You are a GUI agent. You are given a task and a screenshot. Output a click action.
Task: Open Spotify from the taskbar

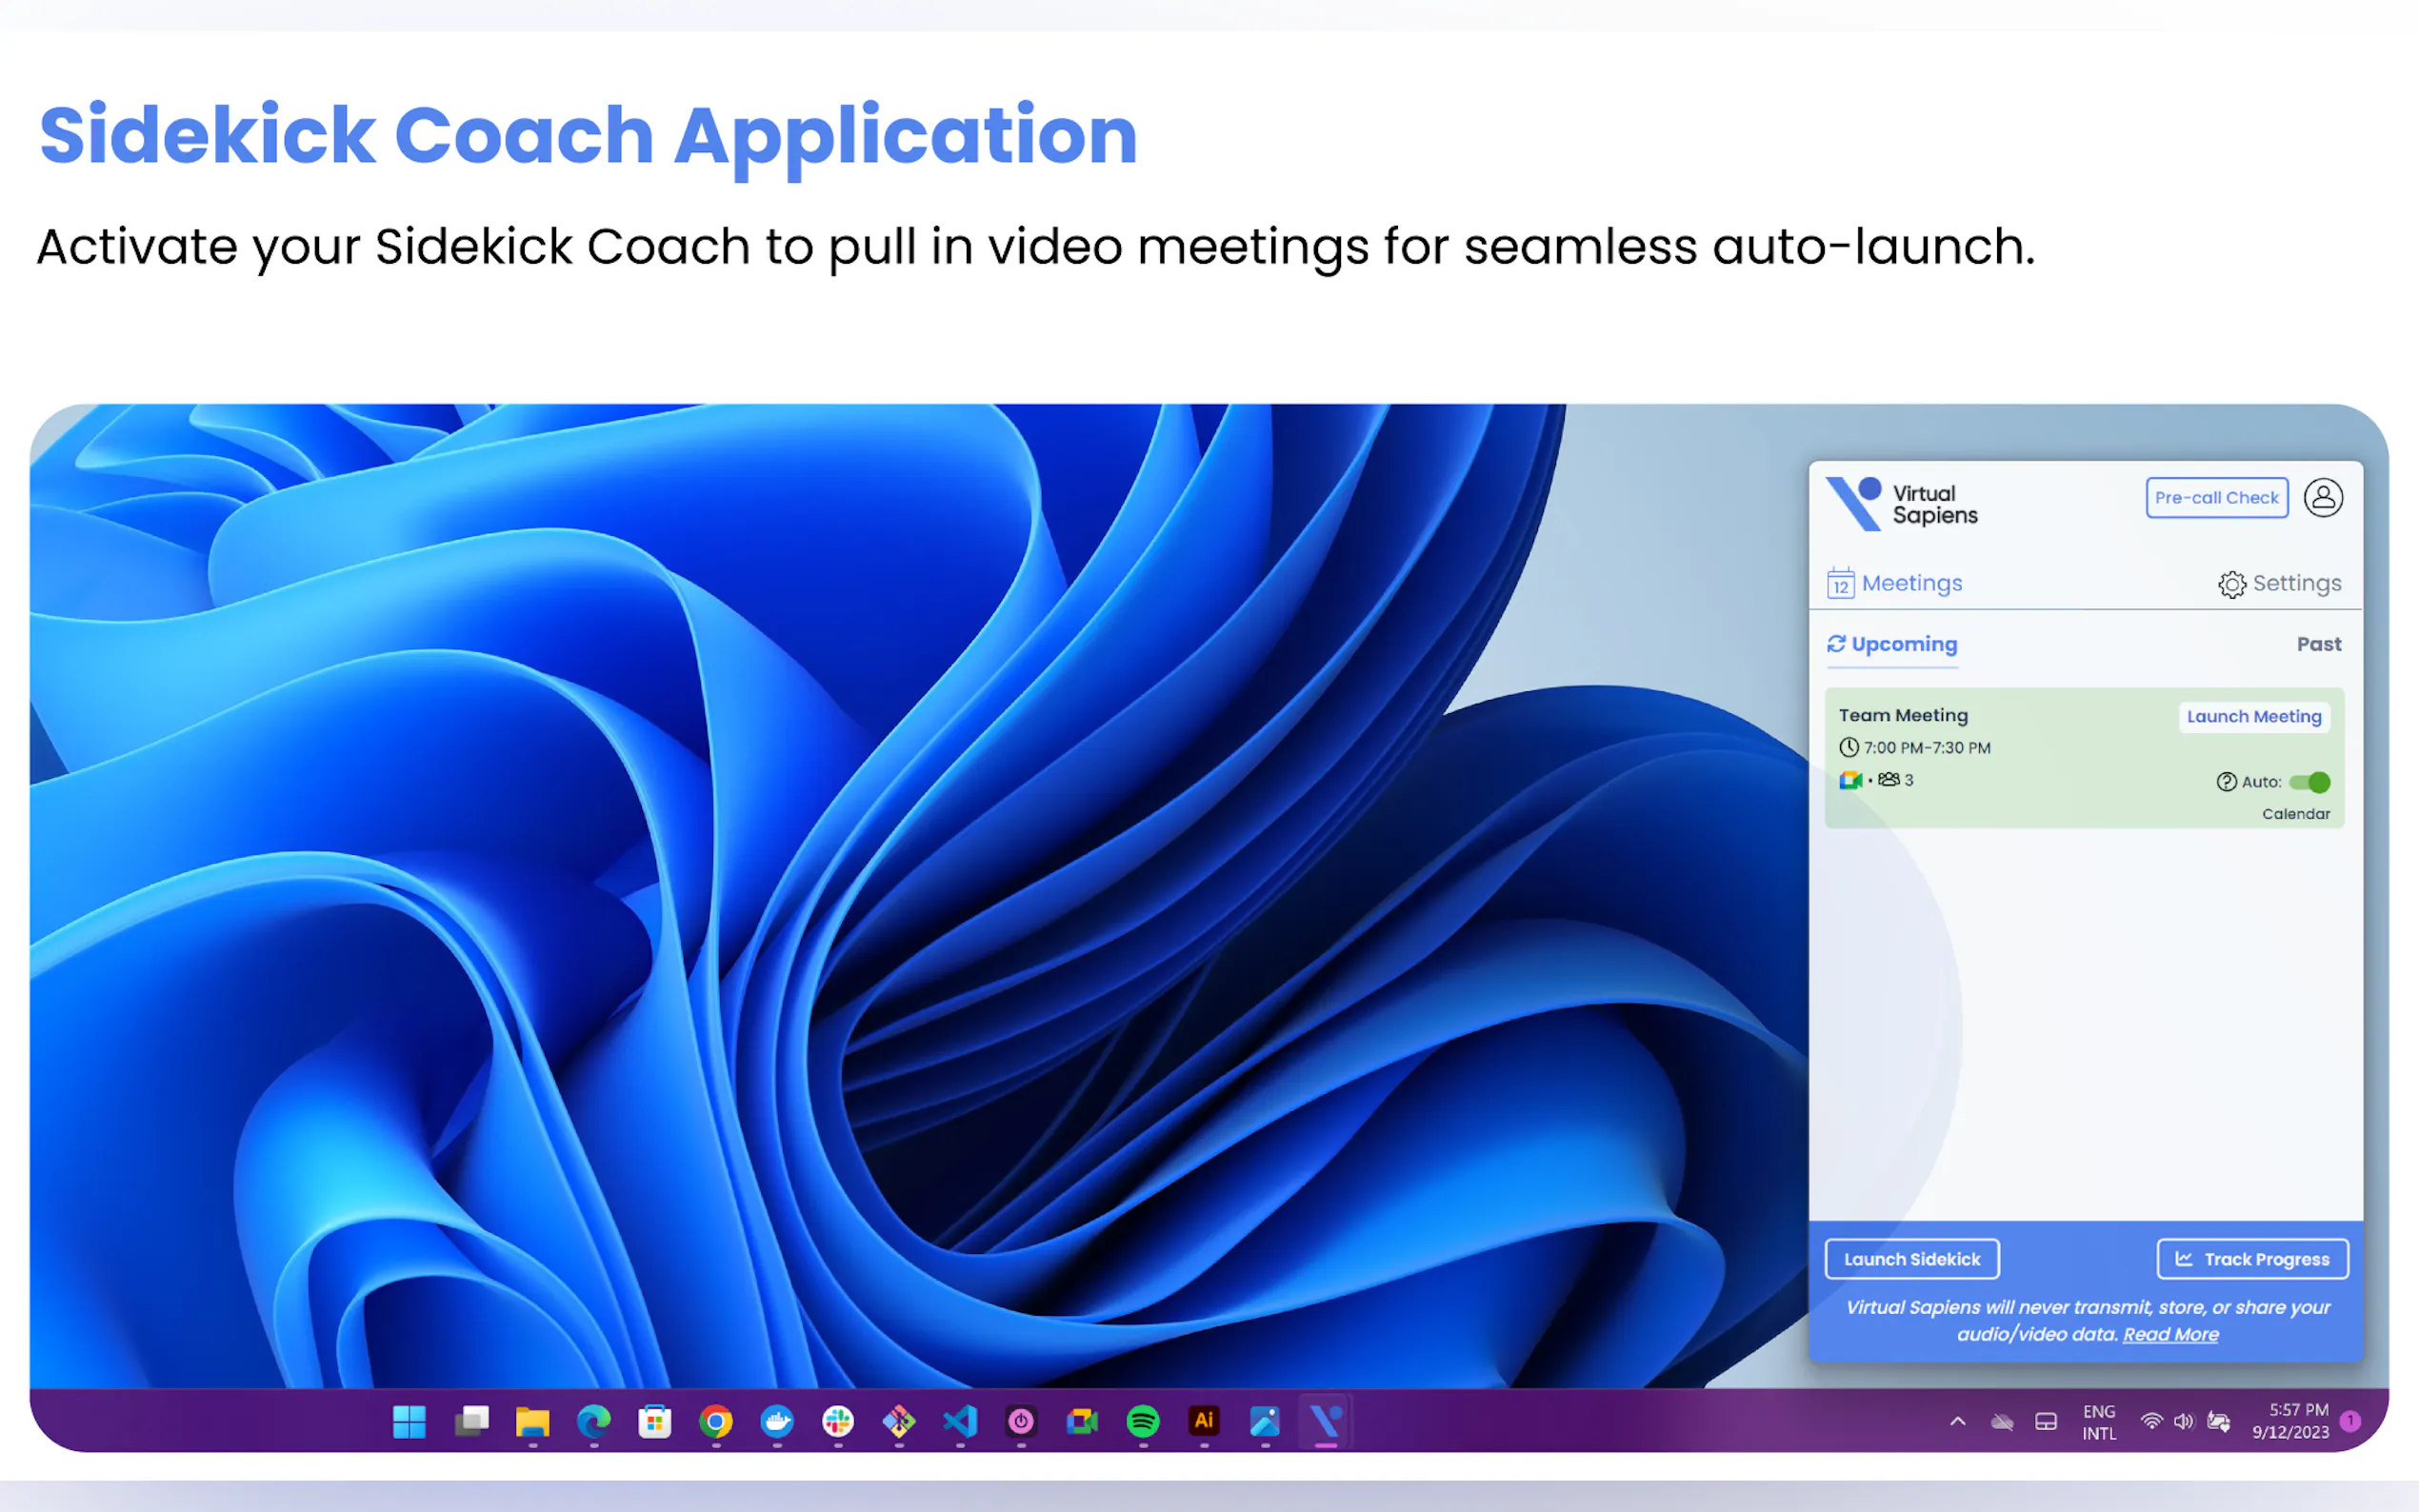(1142, 1421)
